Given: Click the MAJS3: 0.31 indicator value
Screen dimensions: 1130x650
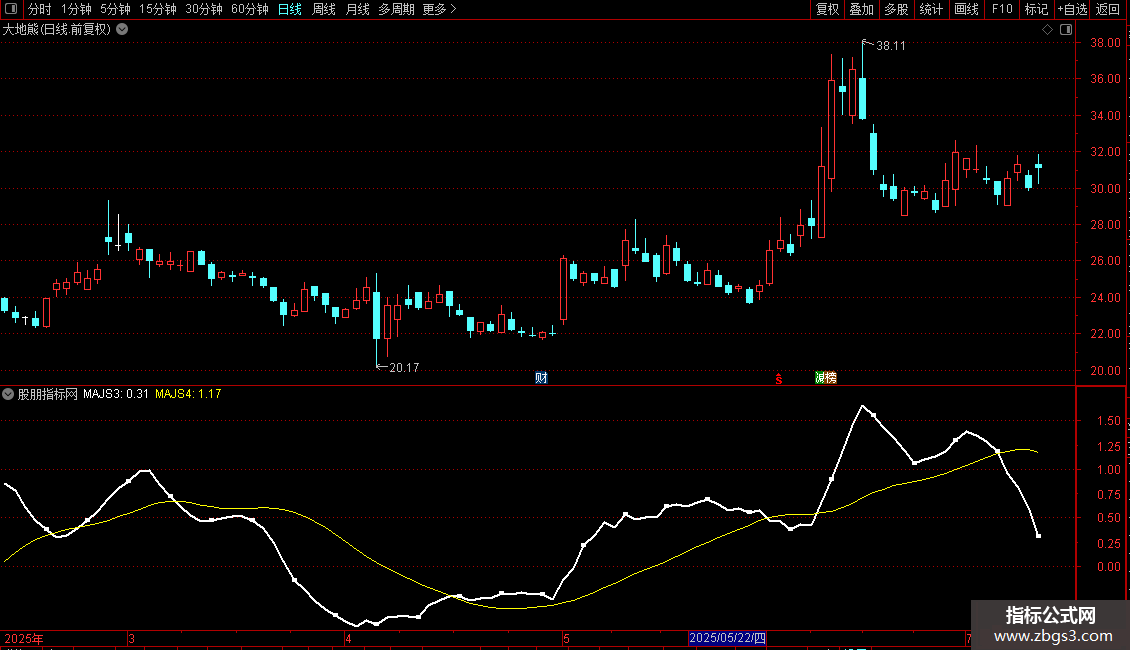Looking at the screenshot, I should 115,394.
